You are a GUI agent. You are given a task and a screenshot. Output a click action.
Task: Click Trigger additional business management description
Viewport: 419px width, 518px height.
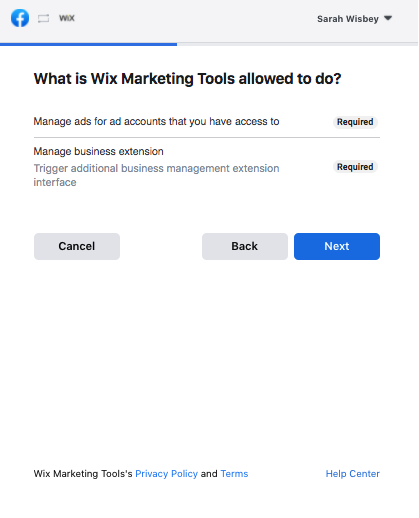[156, 175]
